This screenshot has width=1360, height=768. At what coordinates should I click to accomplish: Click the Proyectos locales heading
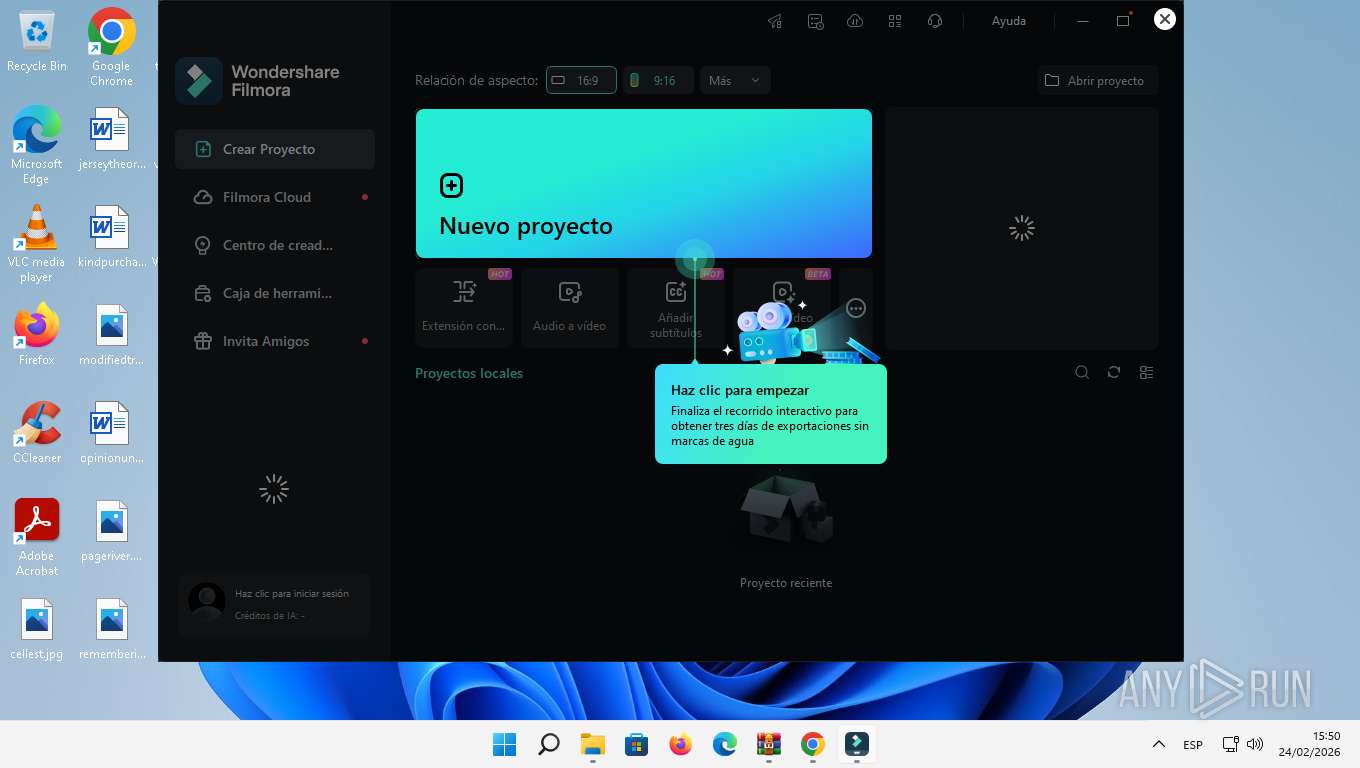[469, 373]
